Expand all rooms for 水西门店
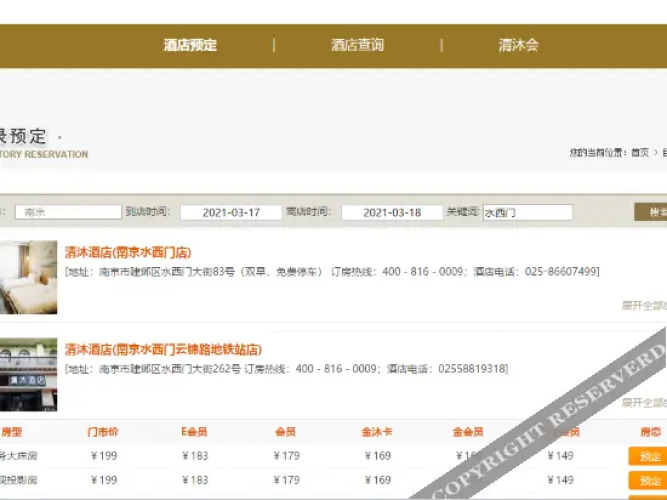Viewport: 667px width, 500px height. [644, 305]
